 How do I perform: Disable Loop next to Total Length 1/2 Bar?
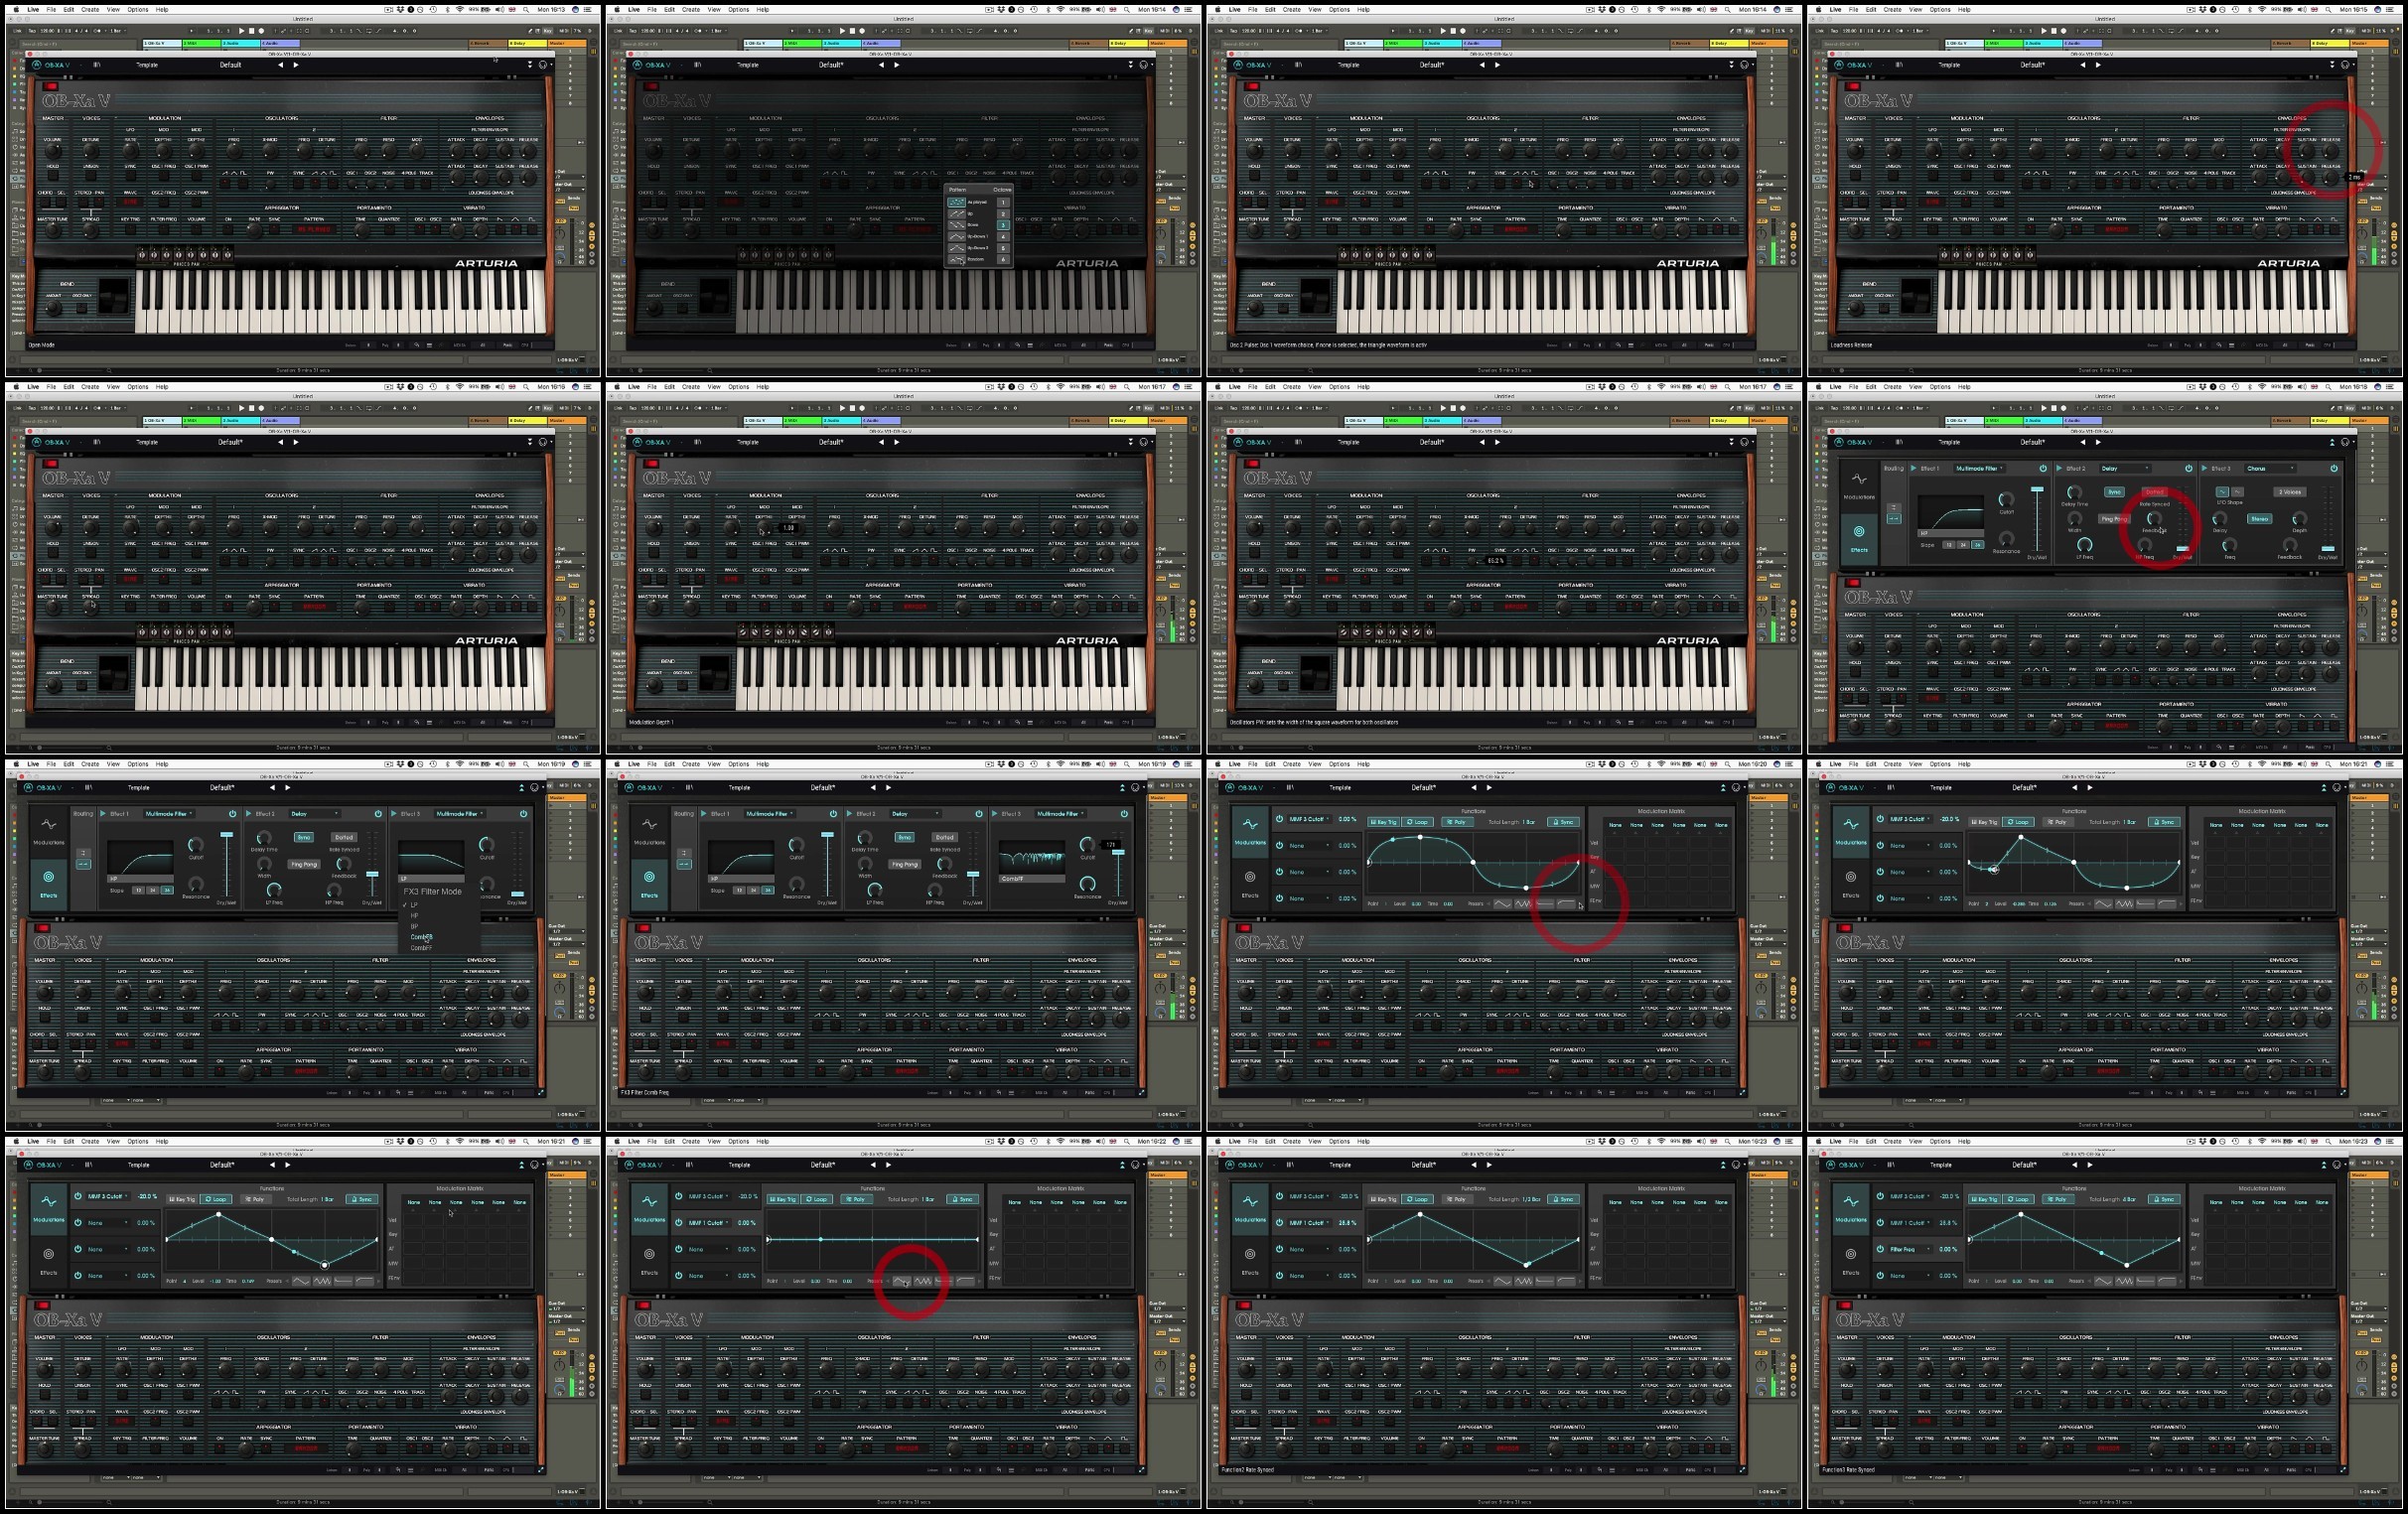click(x=1416, y=1199)
